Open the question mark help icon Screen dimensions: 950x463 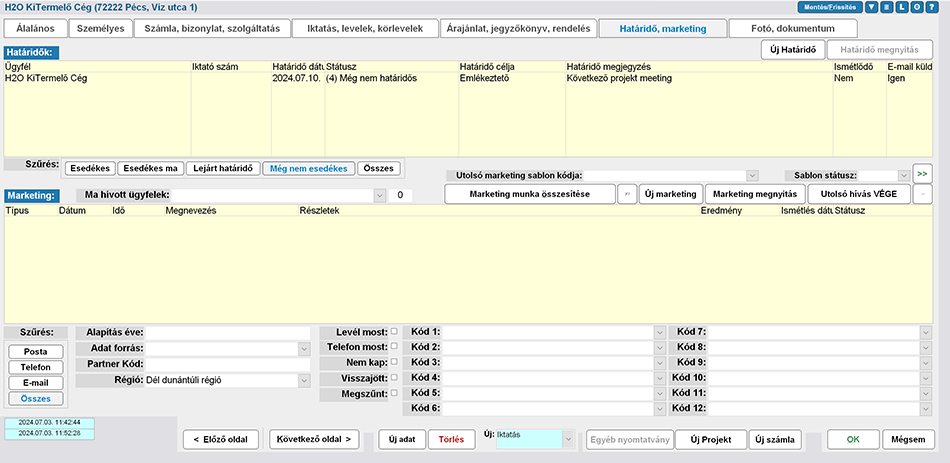[x=932, y=7]
